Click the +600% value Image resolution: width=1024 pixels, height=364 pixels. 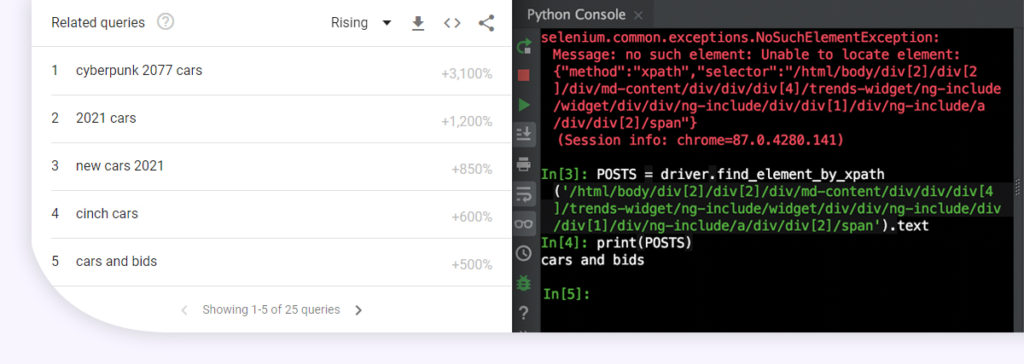pyautogui.click(x=472, y=217)
